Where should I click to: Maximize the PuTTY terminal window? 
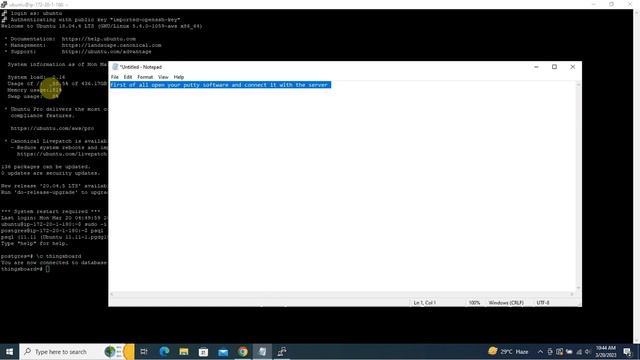coord(611,4)
